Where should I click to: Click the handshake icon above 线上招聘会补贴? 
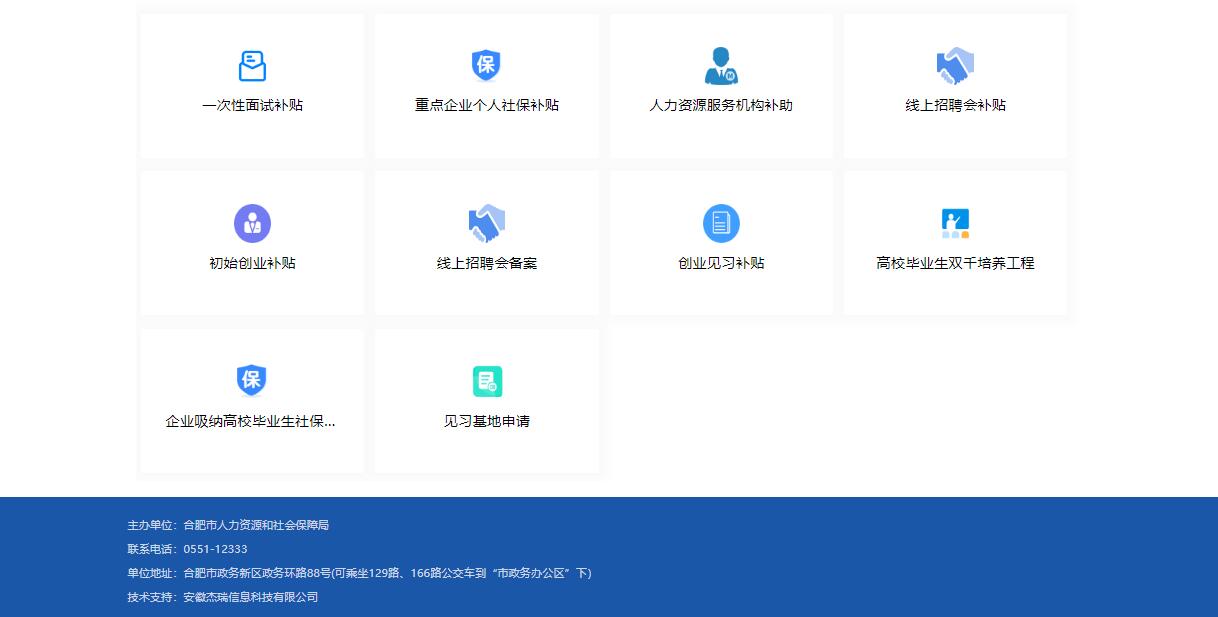[x=955, y=66]
